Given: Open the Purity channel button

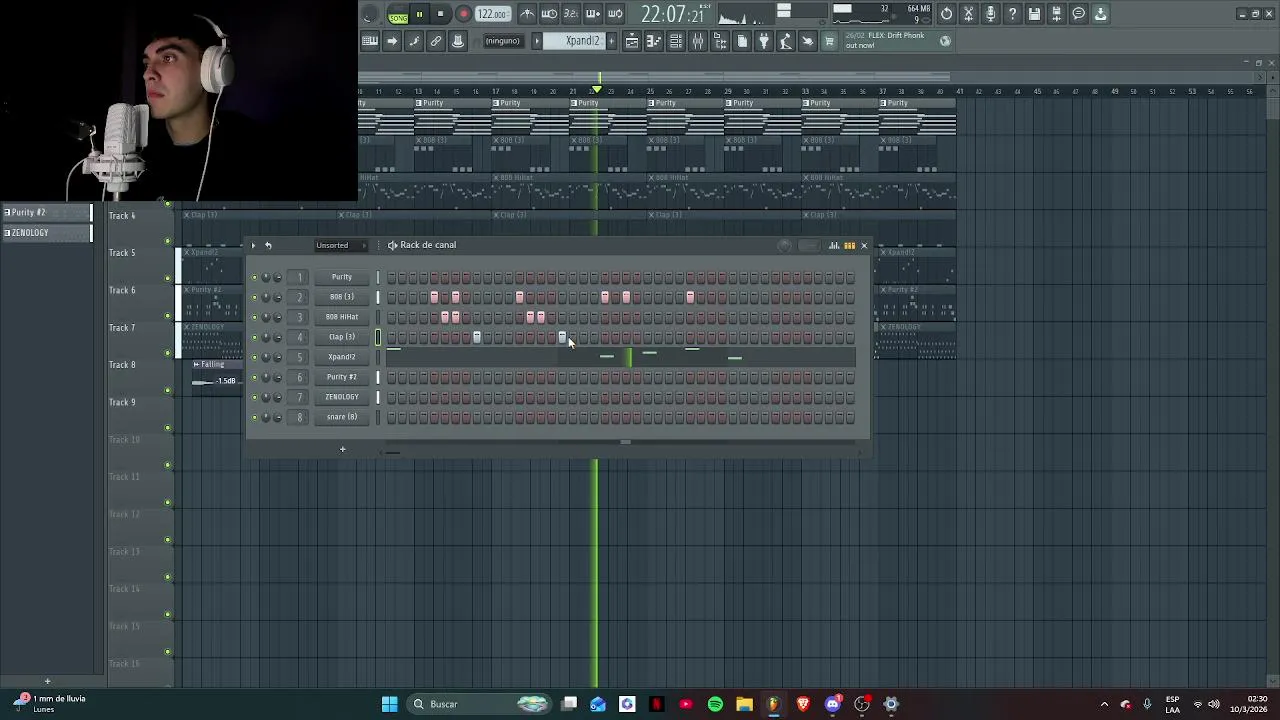Looking at the screenshot, I should 342,277.
